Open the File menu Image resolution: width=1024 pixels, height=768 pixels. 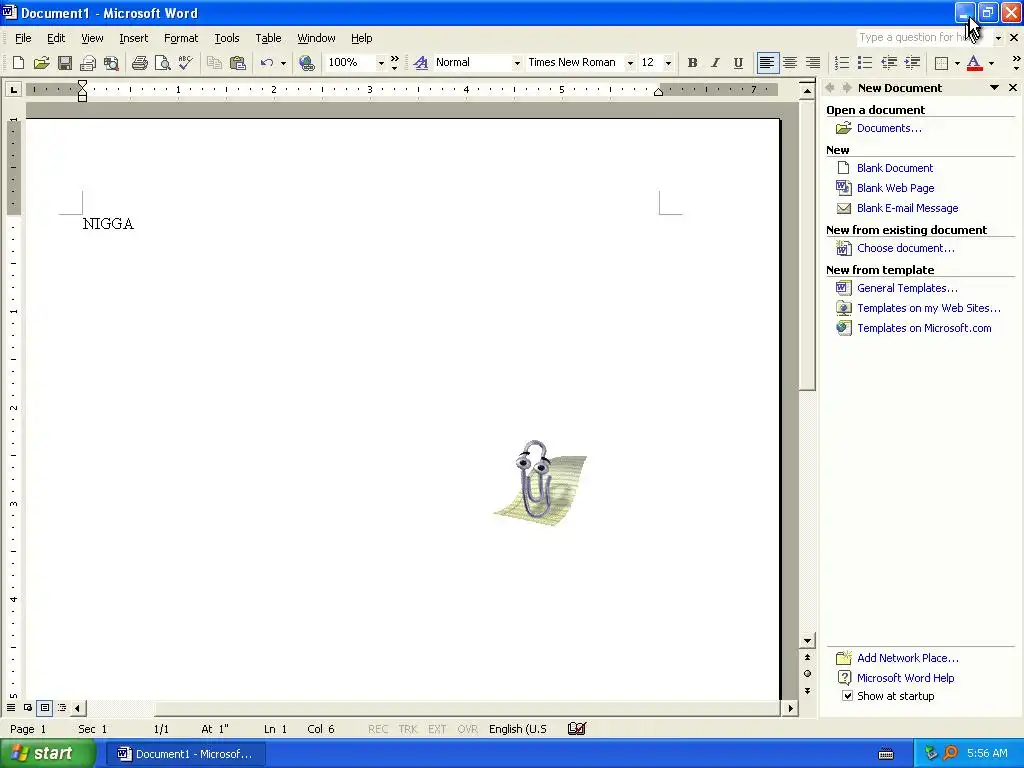point(23,38)
